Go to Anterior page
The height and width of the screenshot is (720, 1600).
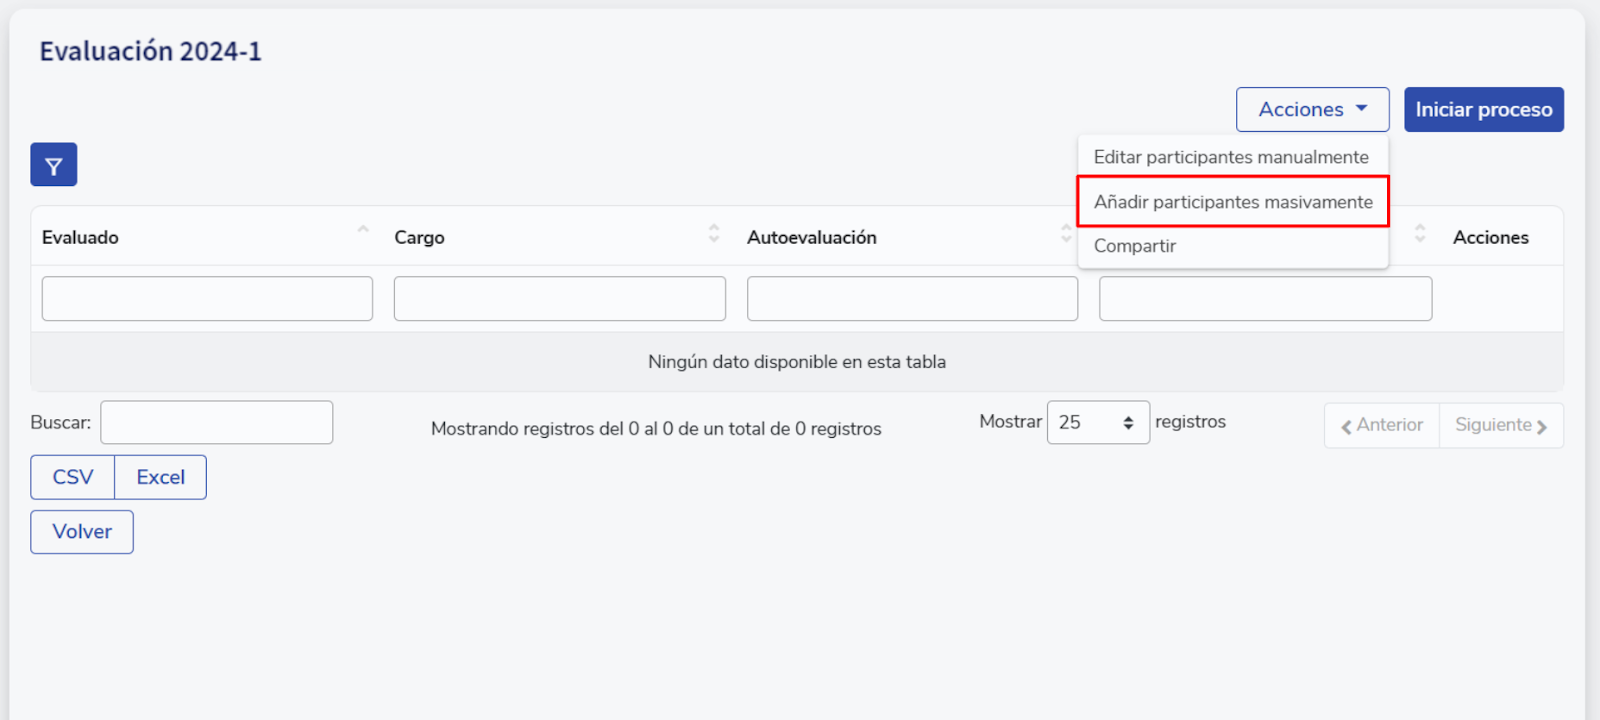pos(1382,426)
